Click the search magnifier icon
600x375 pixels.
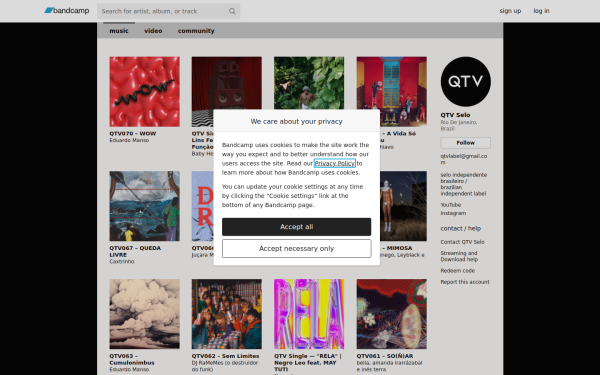pos(232,11)
